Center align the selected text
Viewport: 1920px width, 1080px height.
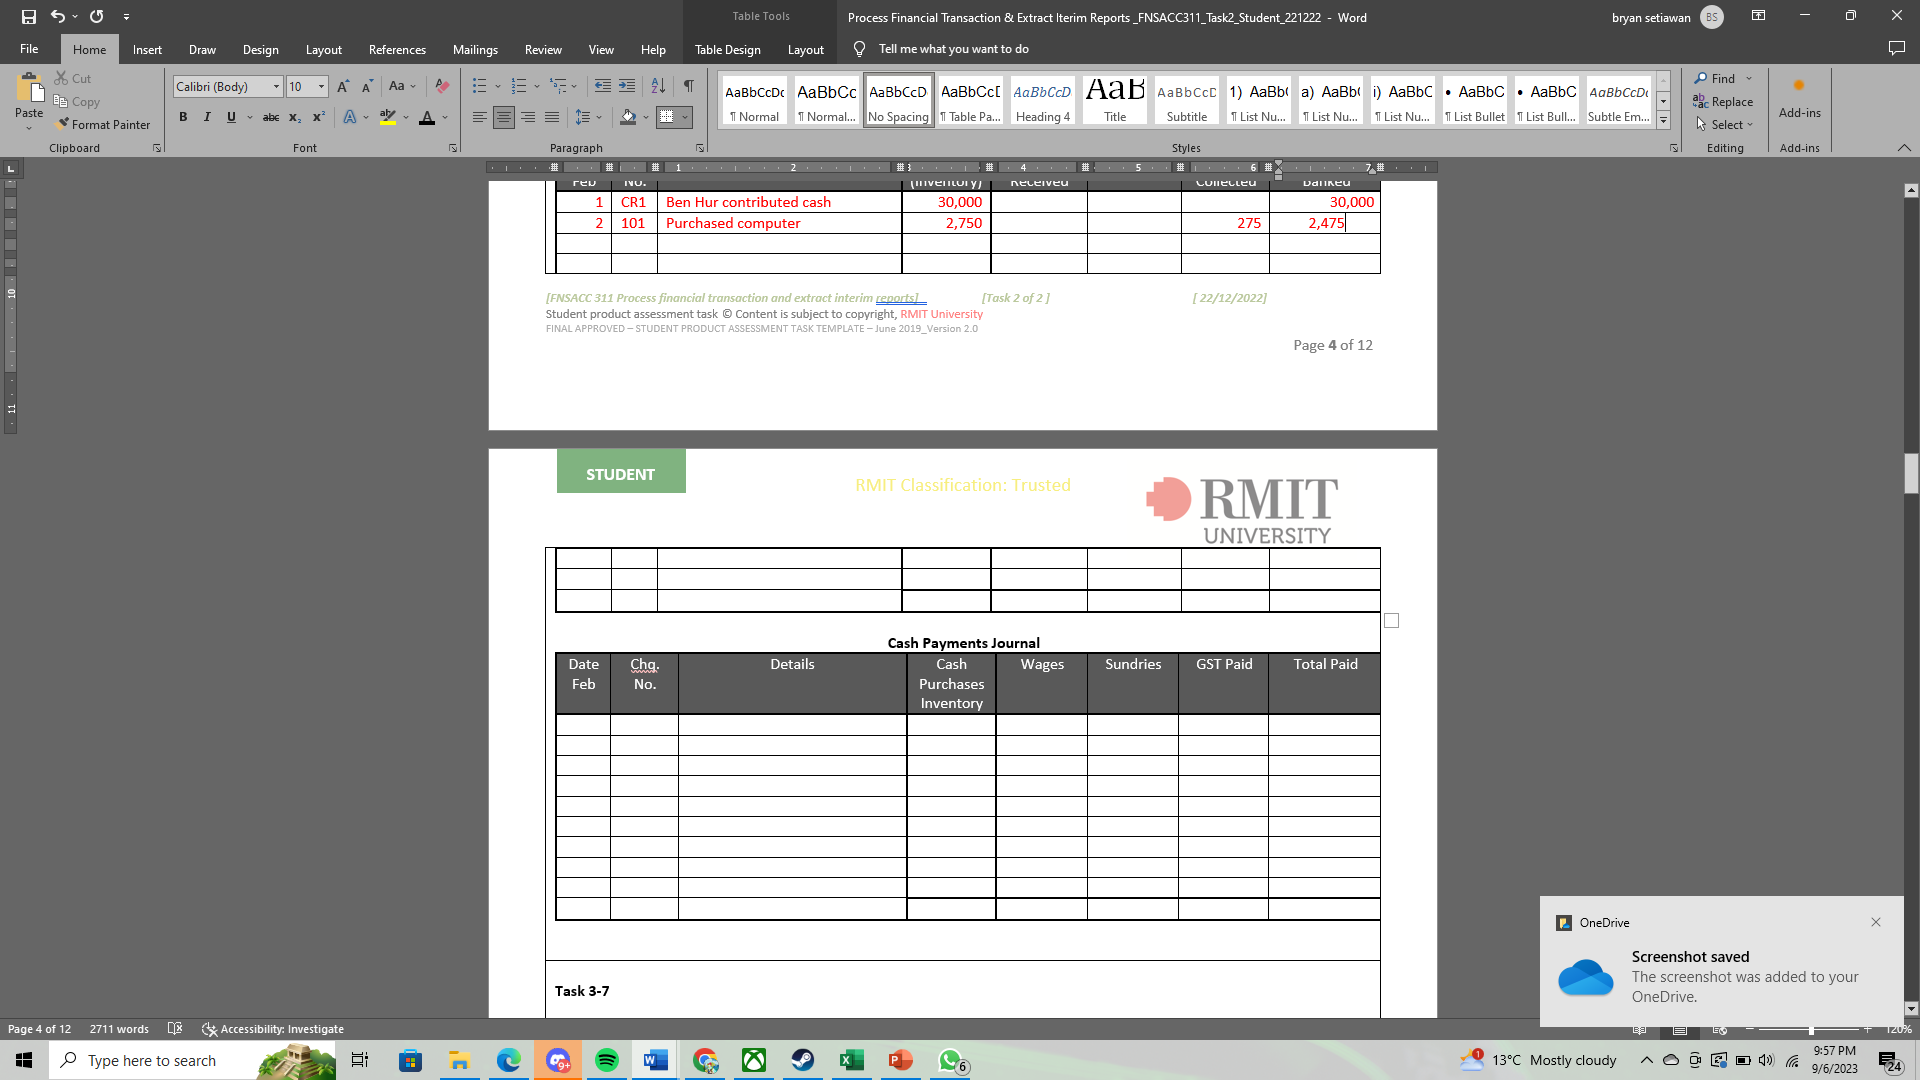pyautogui.click(x=504, y=117)
